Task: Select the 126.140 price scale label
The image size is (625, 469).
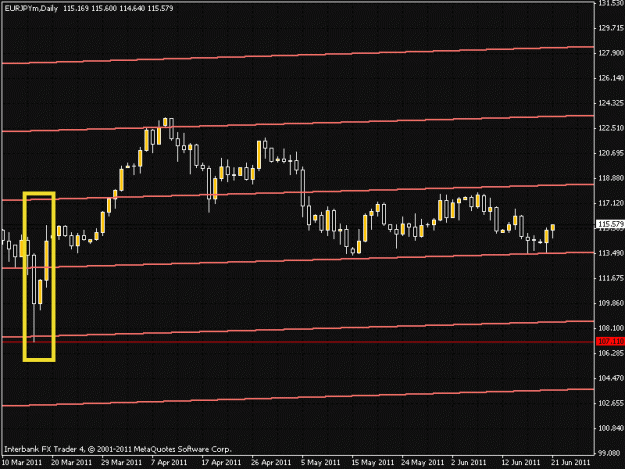Action: click(x=611, y=78)
